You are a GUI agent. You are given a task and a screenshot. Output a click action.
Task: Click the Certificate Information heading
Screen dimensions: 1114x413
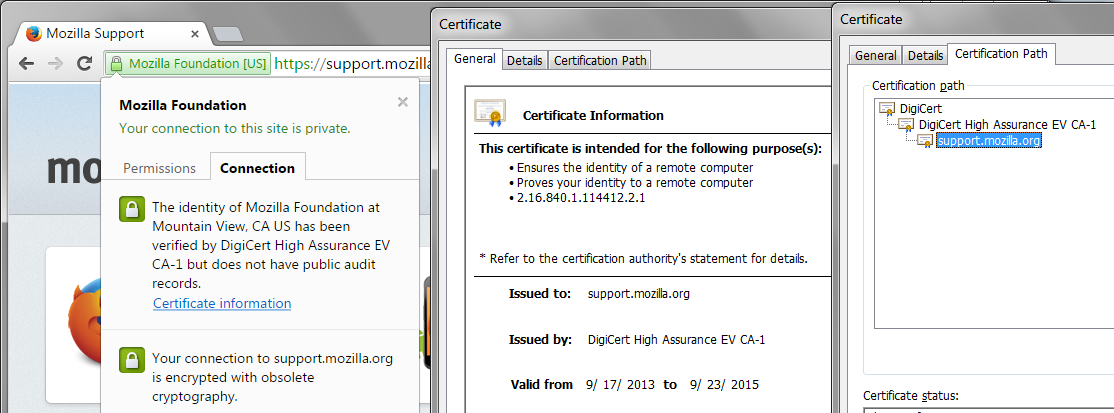click(593, 115)
